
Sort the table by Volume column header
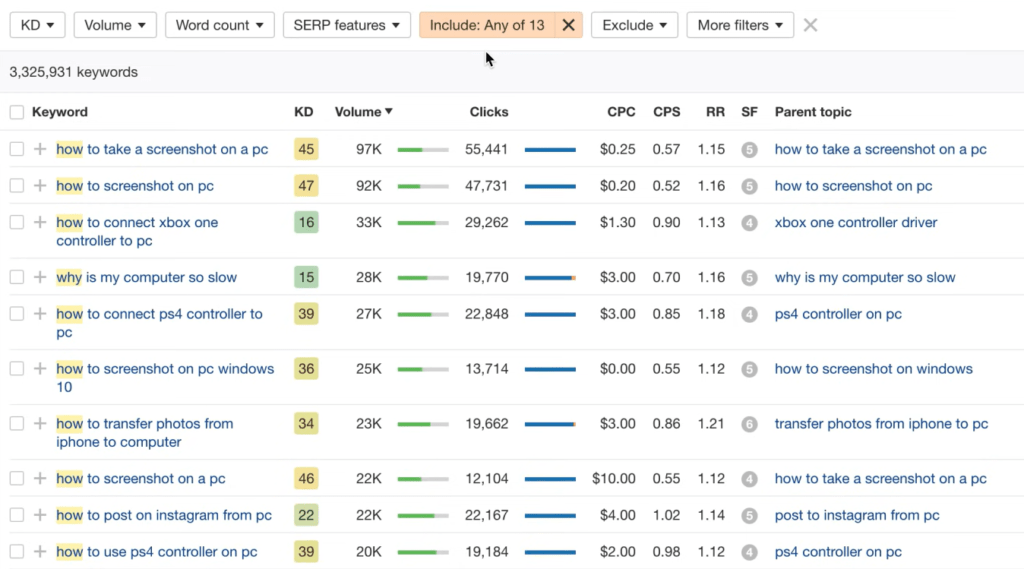[x=363, y=112]
